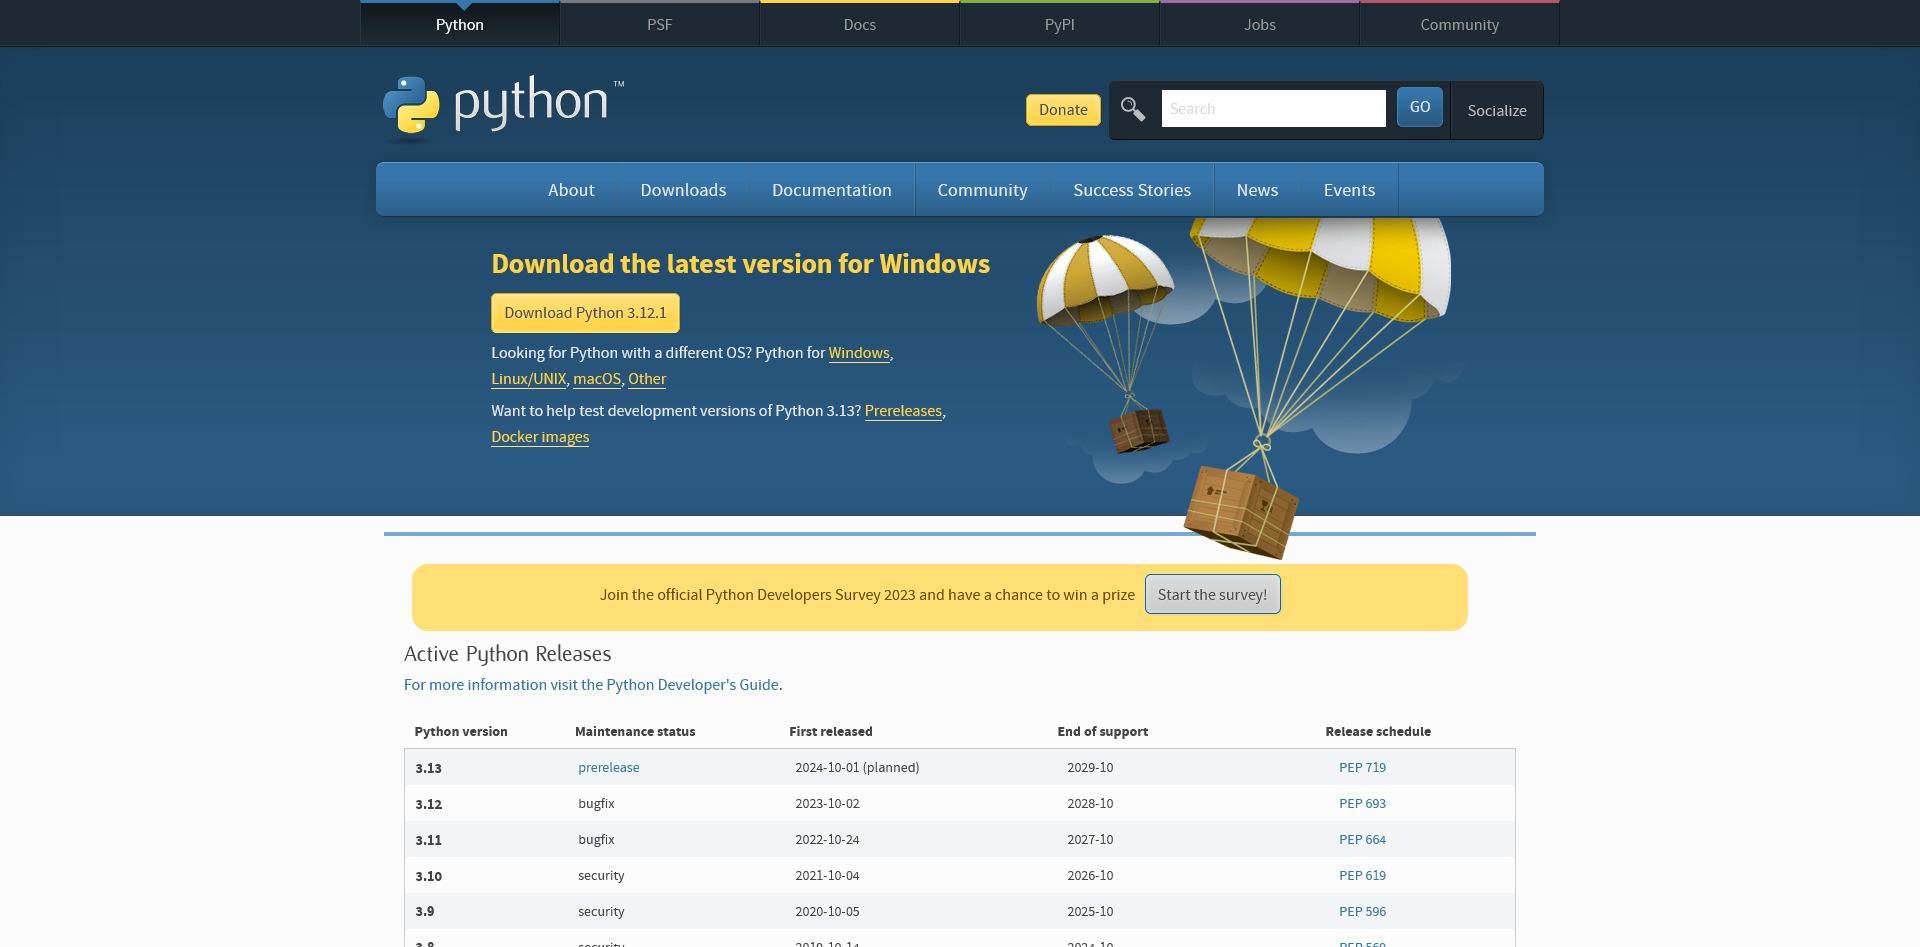Open the Docker images link
Screen dimensions: 1920x947
coord(540,437)
